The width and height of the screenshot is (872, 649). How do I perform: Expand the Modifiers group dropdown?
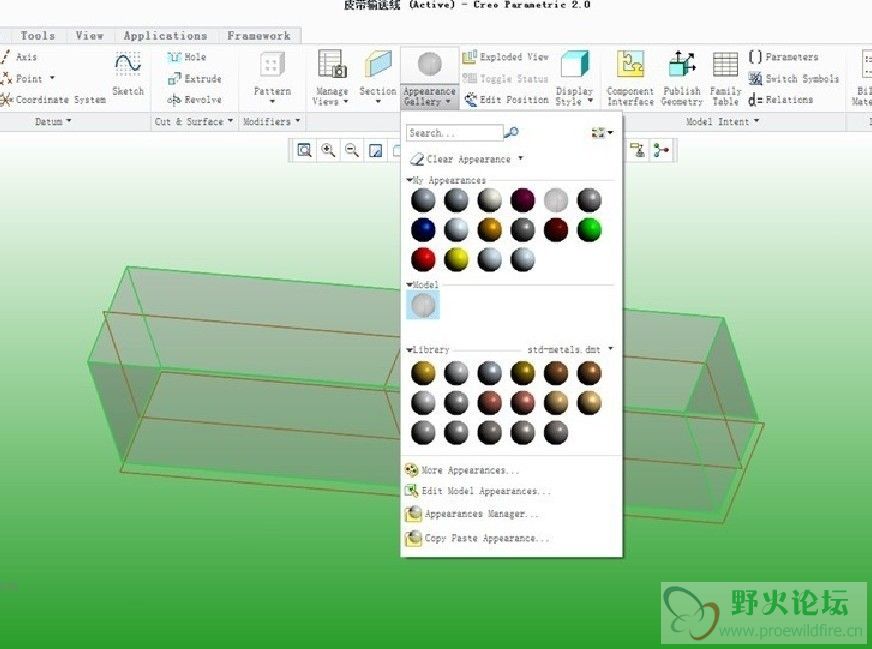[271, 121]
